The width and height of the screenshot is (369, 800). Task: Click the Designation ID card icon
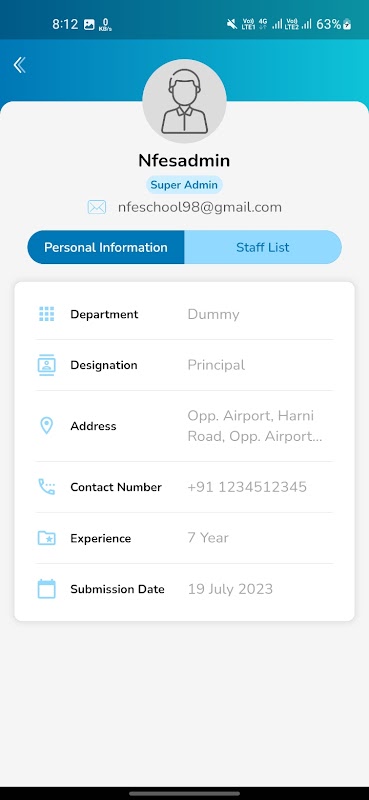click(46, 365)
